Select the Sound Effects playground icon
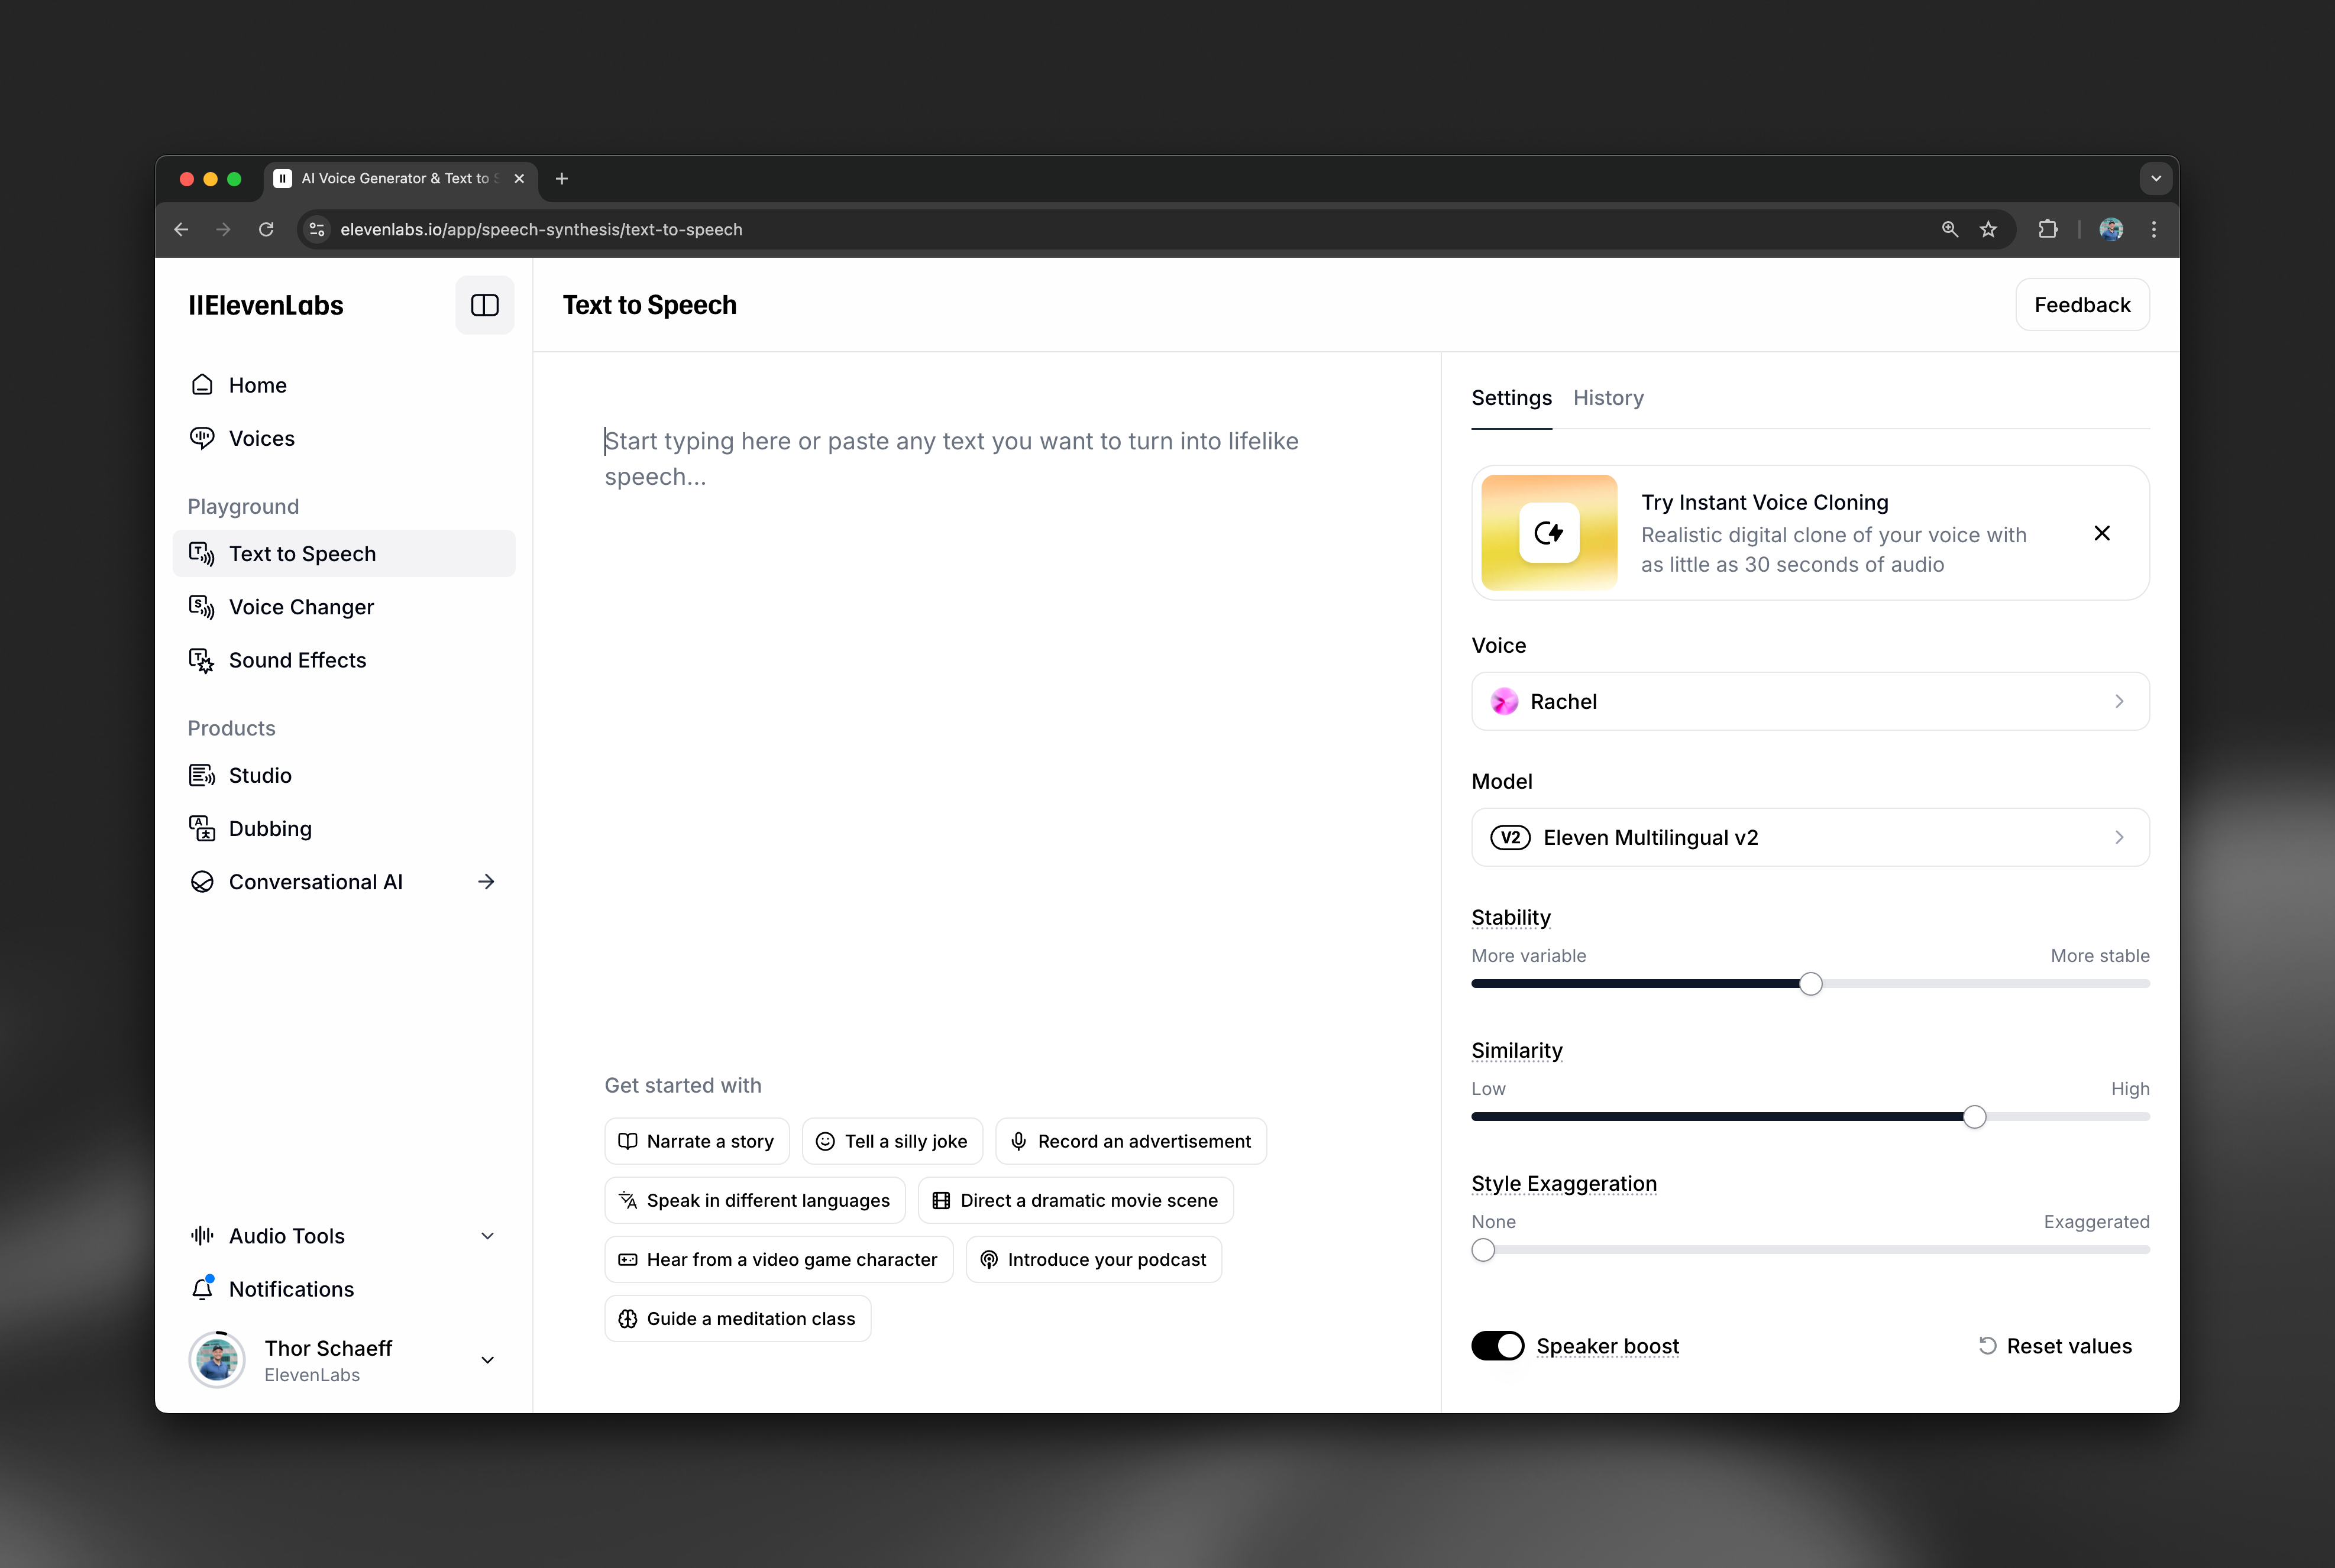 (202, 660)
